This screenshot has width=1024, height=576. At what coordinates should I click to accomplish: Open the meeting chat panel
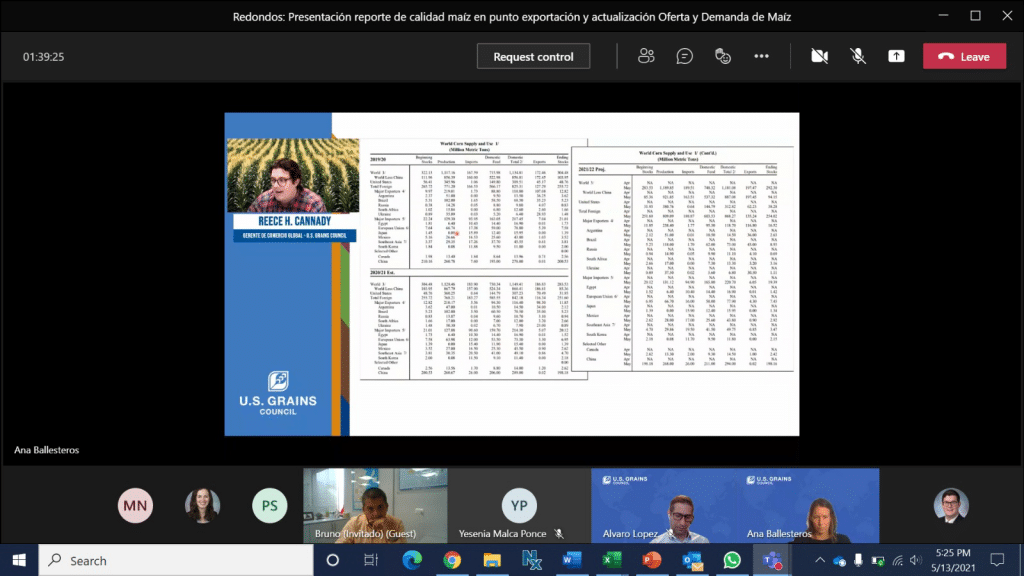coord(684,56)
